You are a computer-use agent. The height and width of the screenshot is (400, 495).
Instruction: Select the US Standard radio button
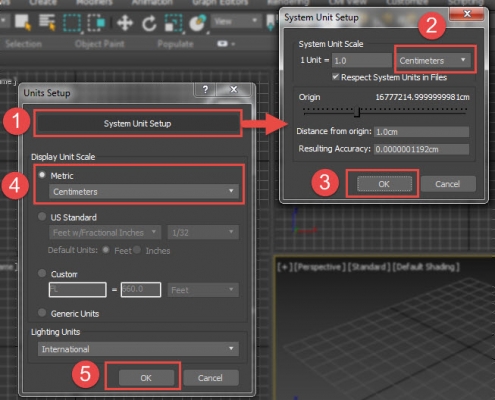pyautogui.click(x=42, y=217)
